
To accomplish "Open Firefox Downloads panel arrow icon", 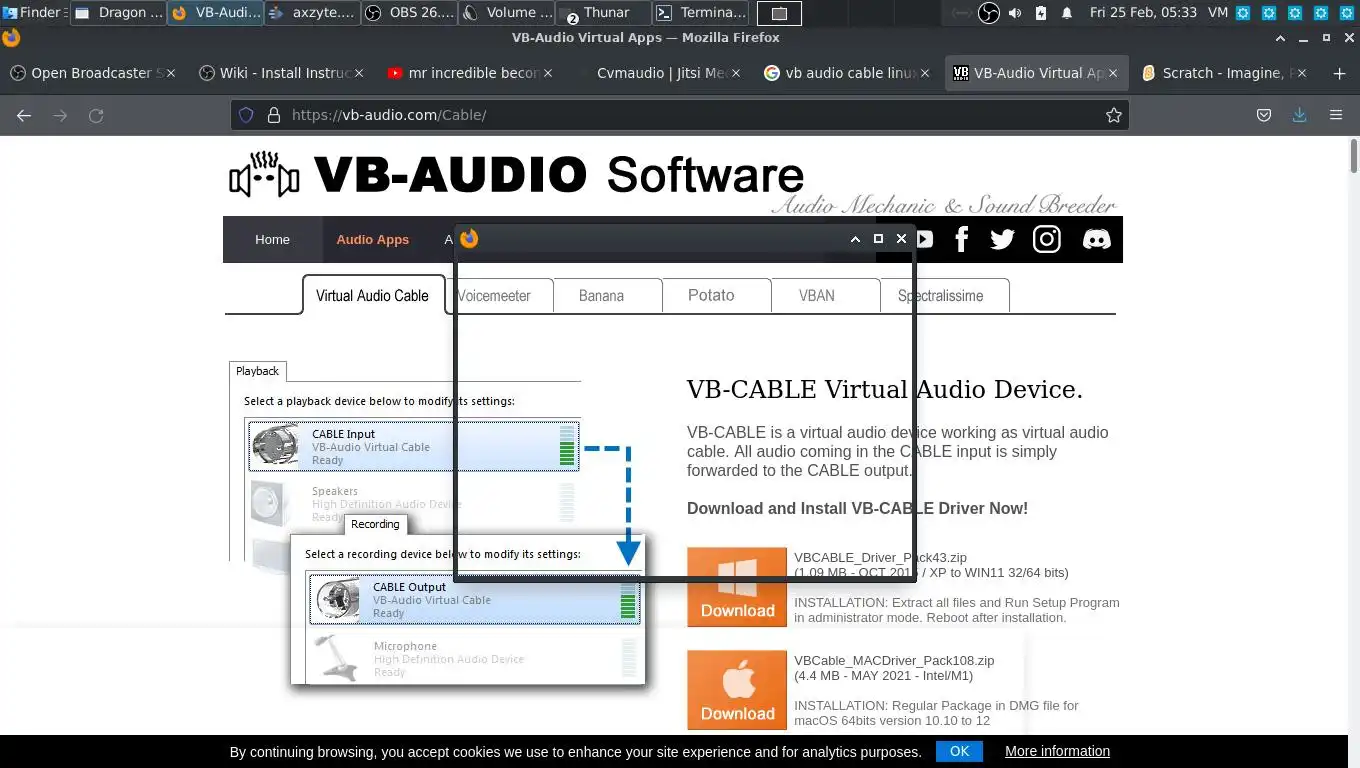I will tap(1299, 115).
